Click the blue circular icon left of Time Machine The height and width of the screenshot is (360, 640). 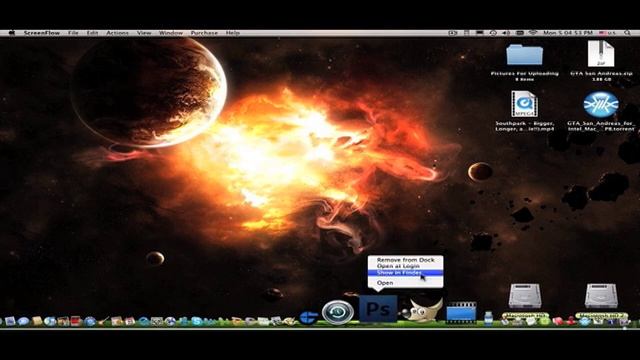click(308, 317)
